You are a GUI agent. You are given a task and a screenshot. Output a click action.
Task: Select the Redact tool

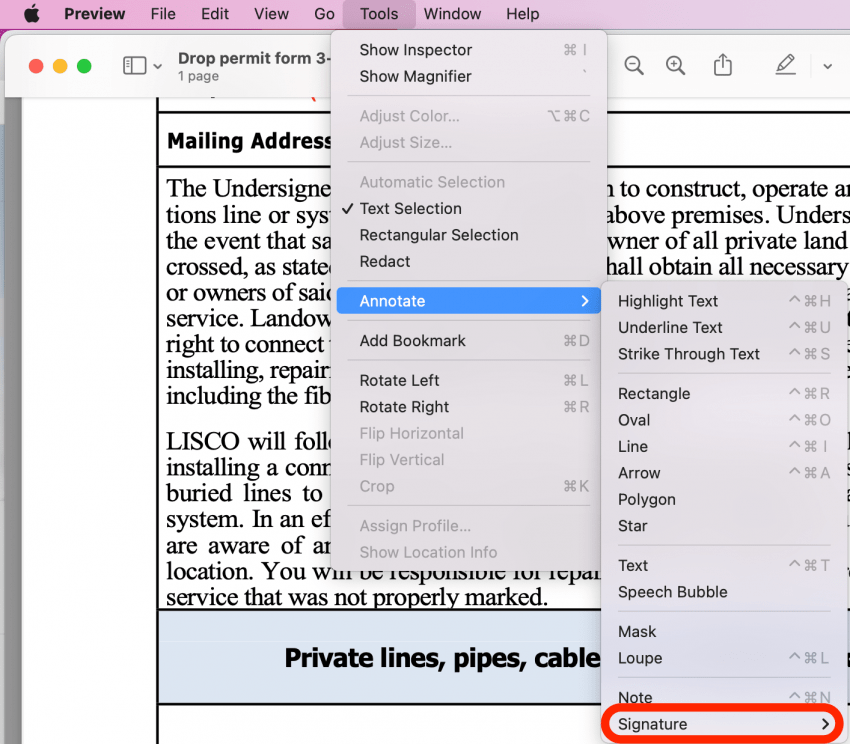click(x=385, y=262)
